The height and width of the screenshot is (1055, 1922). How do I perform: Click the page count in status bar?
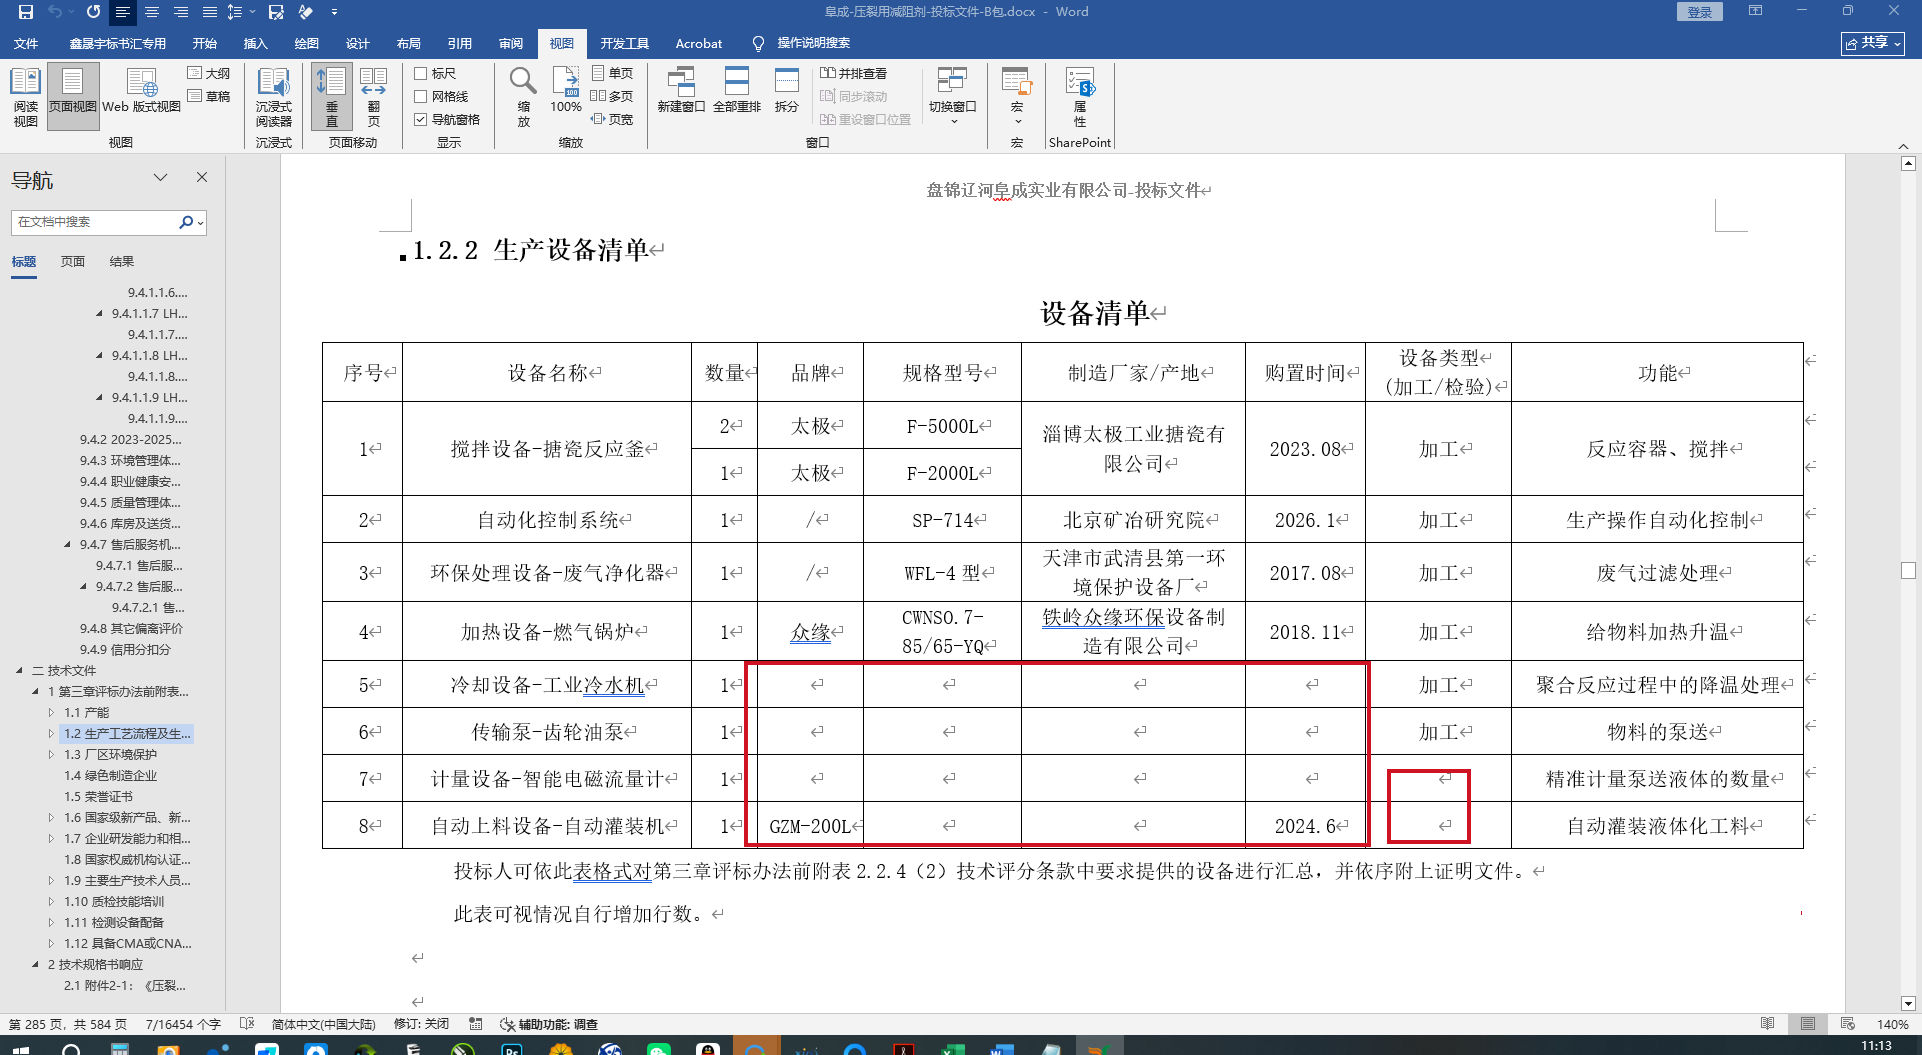point(68,1024)
